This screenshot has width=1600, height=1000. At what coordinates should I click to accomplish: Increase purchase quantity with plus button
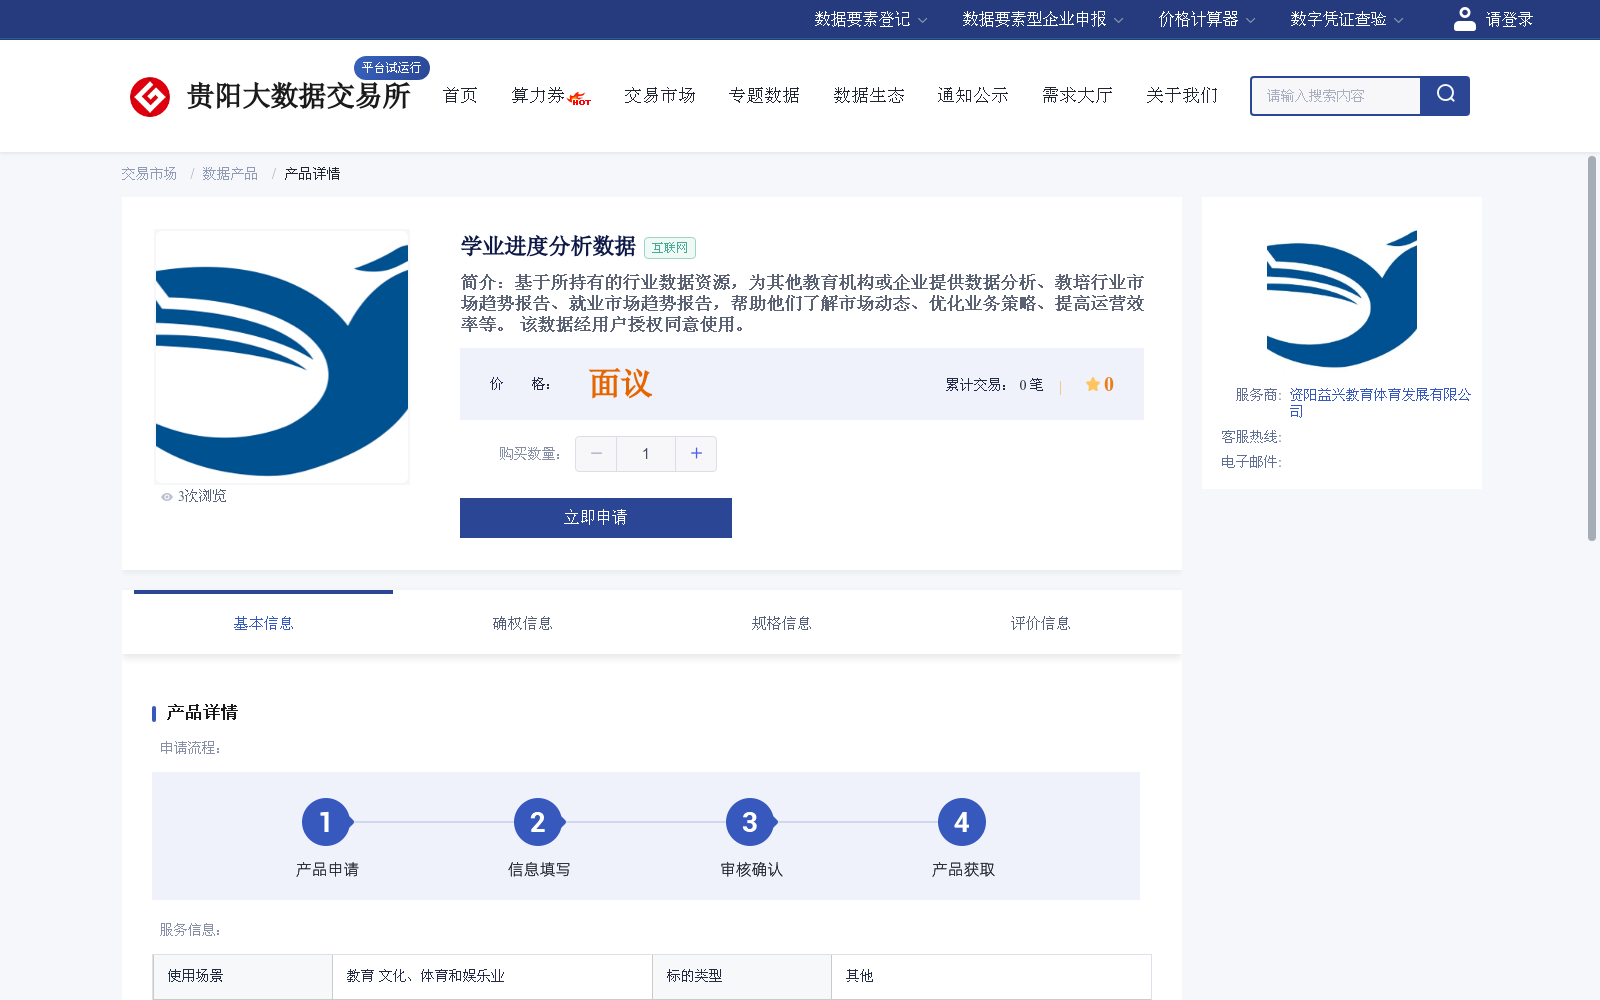click(x=696, y=454)
